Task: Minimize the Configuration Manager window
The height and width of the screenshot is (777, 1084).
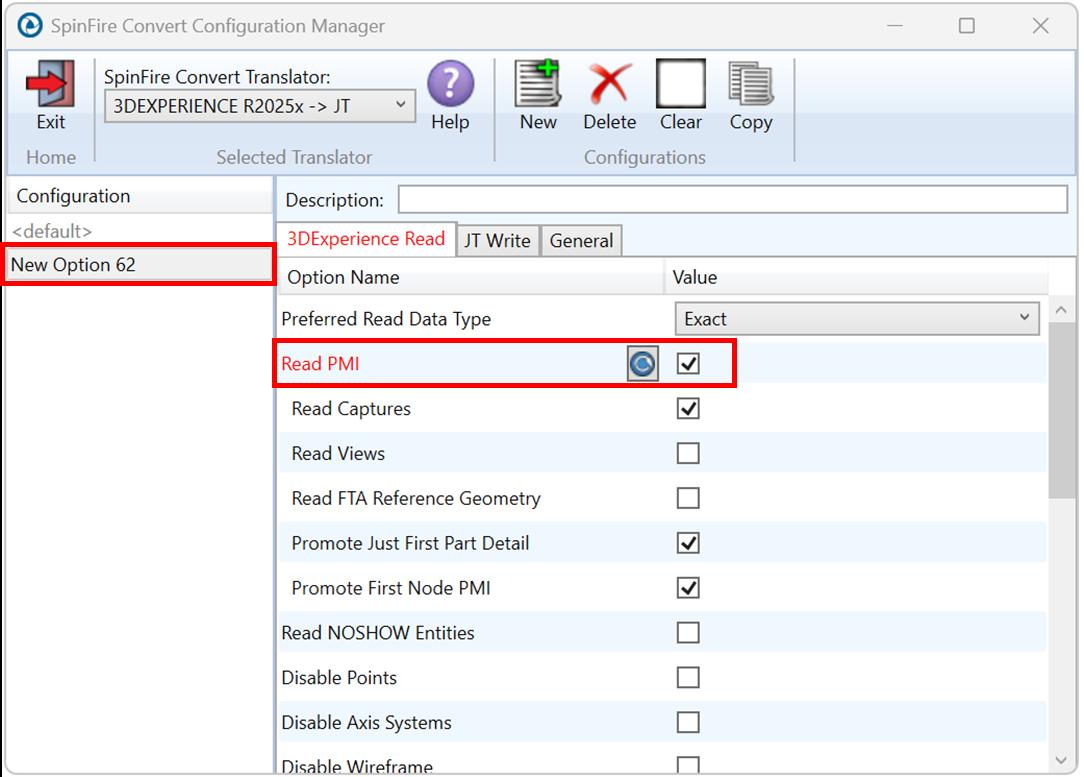Action: coord(895,26)
